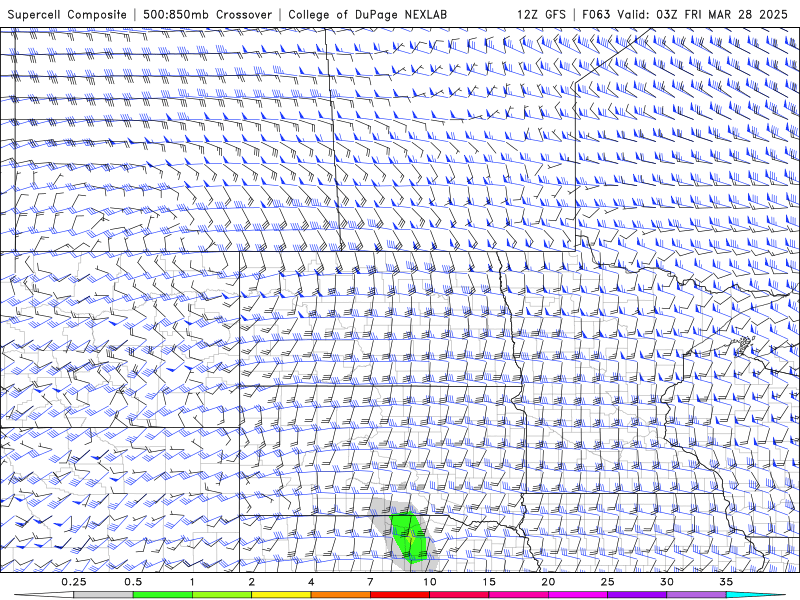The image size is (800, 600).
Task: Click the white below-0.25 legend arrow
Action: pos(44,595)
